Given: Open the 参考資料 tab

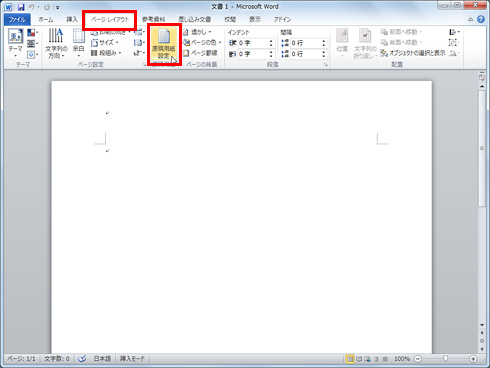Looking at the screenshot, I should click(x=153, y=20).
